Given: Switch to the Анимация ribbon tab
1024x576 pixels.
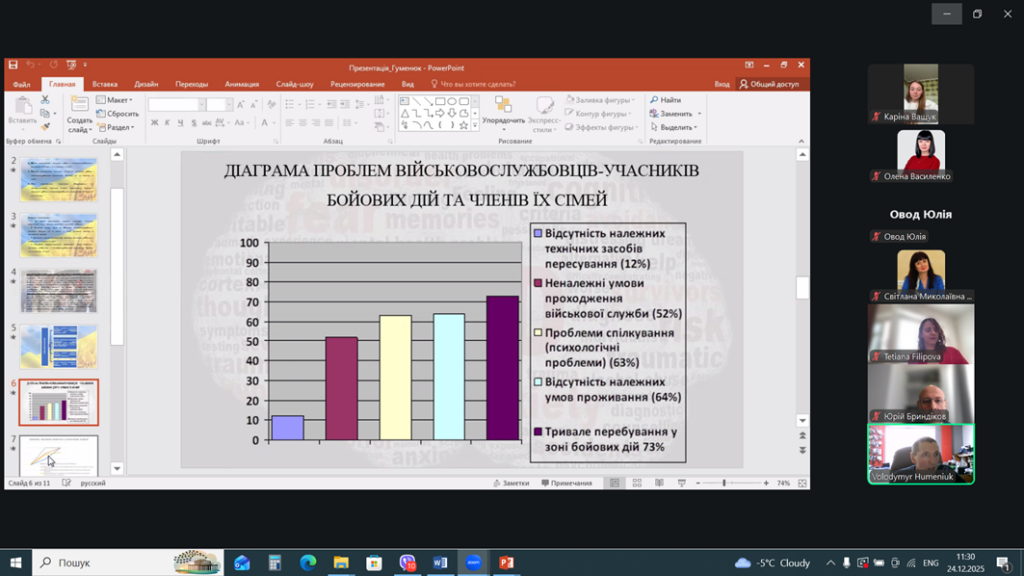Looking at the screenshot, I should [241, 84].
